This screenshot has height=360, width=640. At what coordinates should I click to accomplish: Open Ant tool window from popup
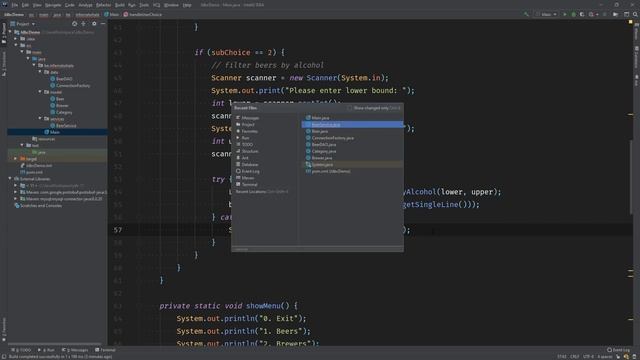tap(242, 158)
